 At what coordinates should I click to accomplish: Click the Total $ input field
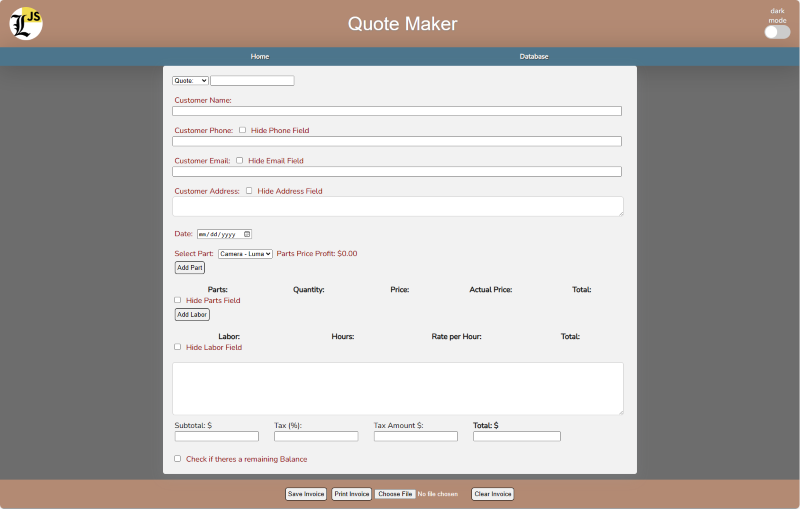pos(517,436)
